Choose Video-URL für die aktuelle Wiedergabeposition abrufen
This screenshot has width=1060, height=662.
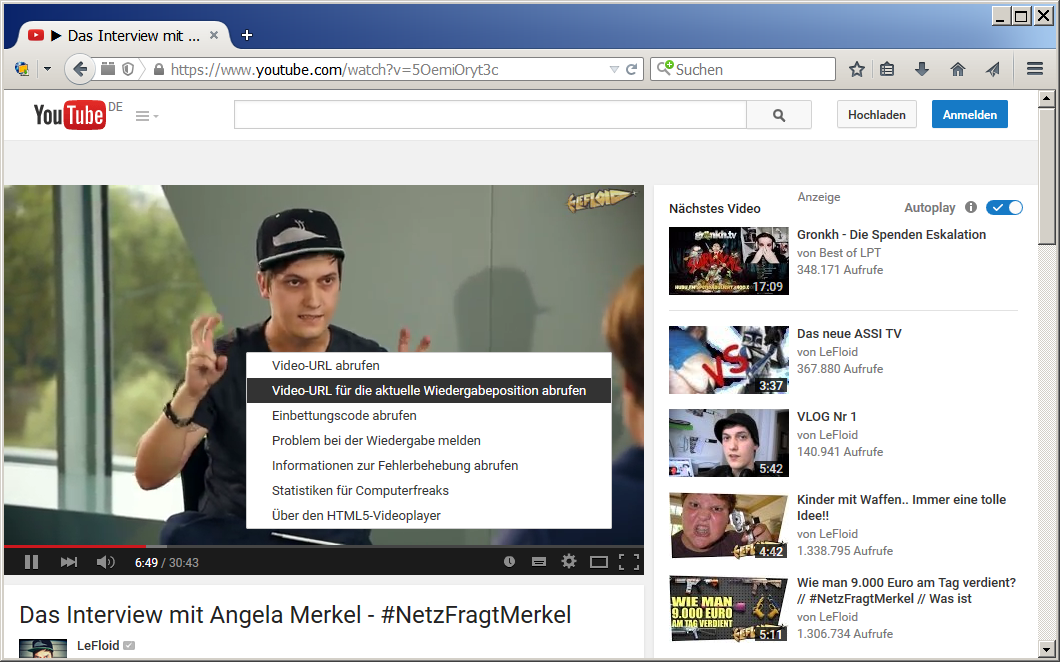pos(429,390)
